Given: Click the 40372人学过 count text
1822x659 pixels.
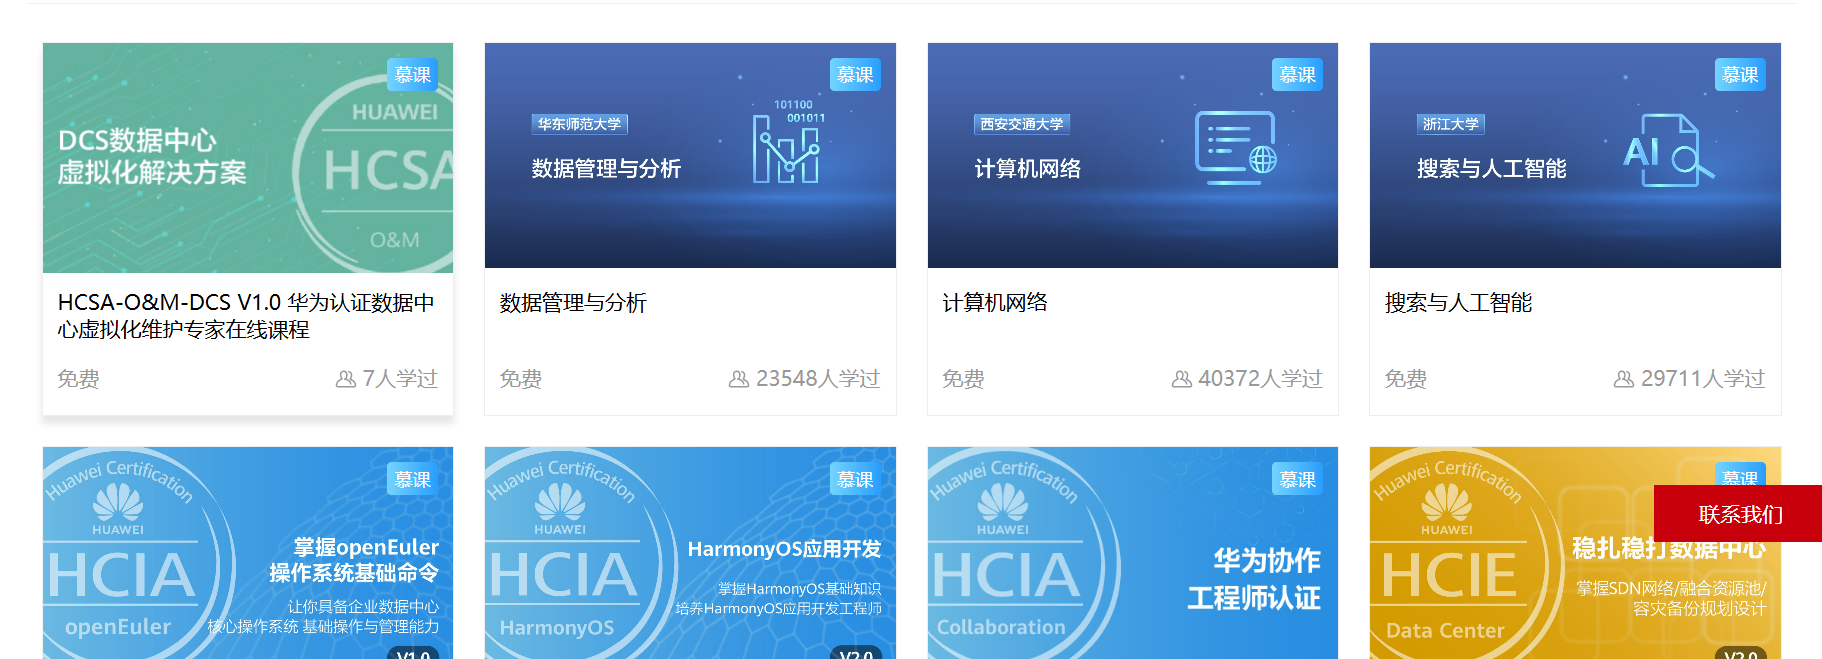Looking at the screenshot, I should [1260, 379].
